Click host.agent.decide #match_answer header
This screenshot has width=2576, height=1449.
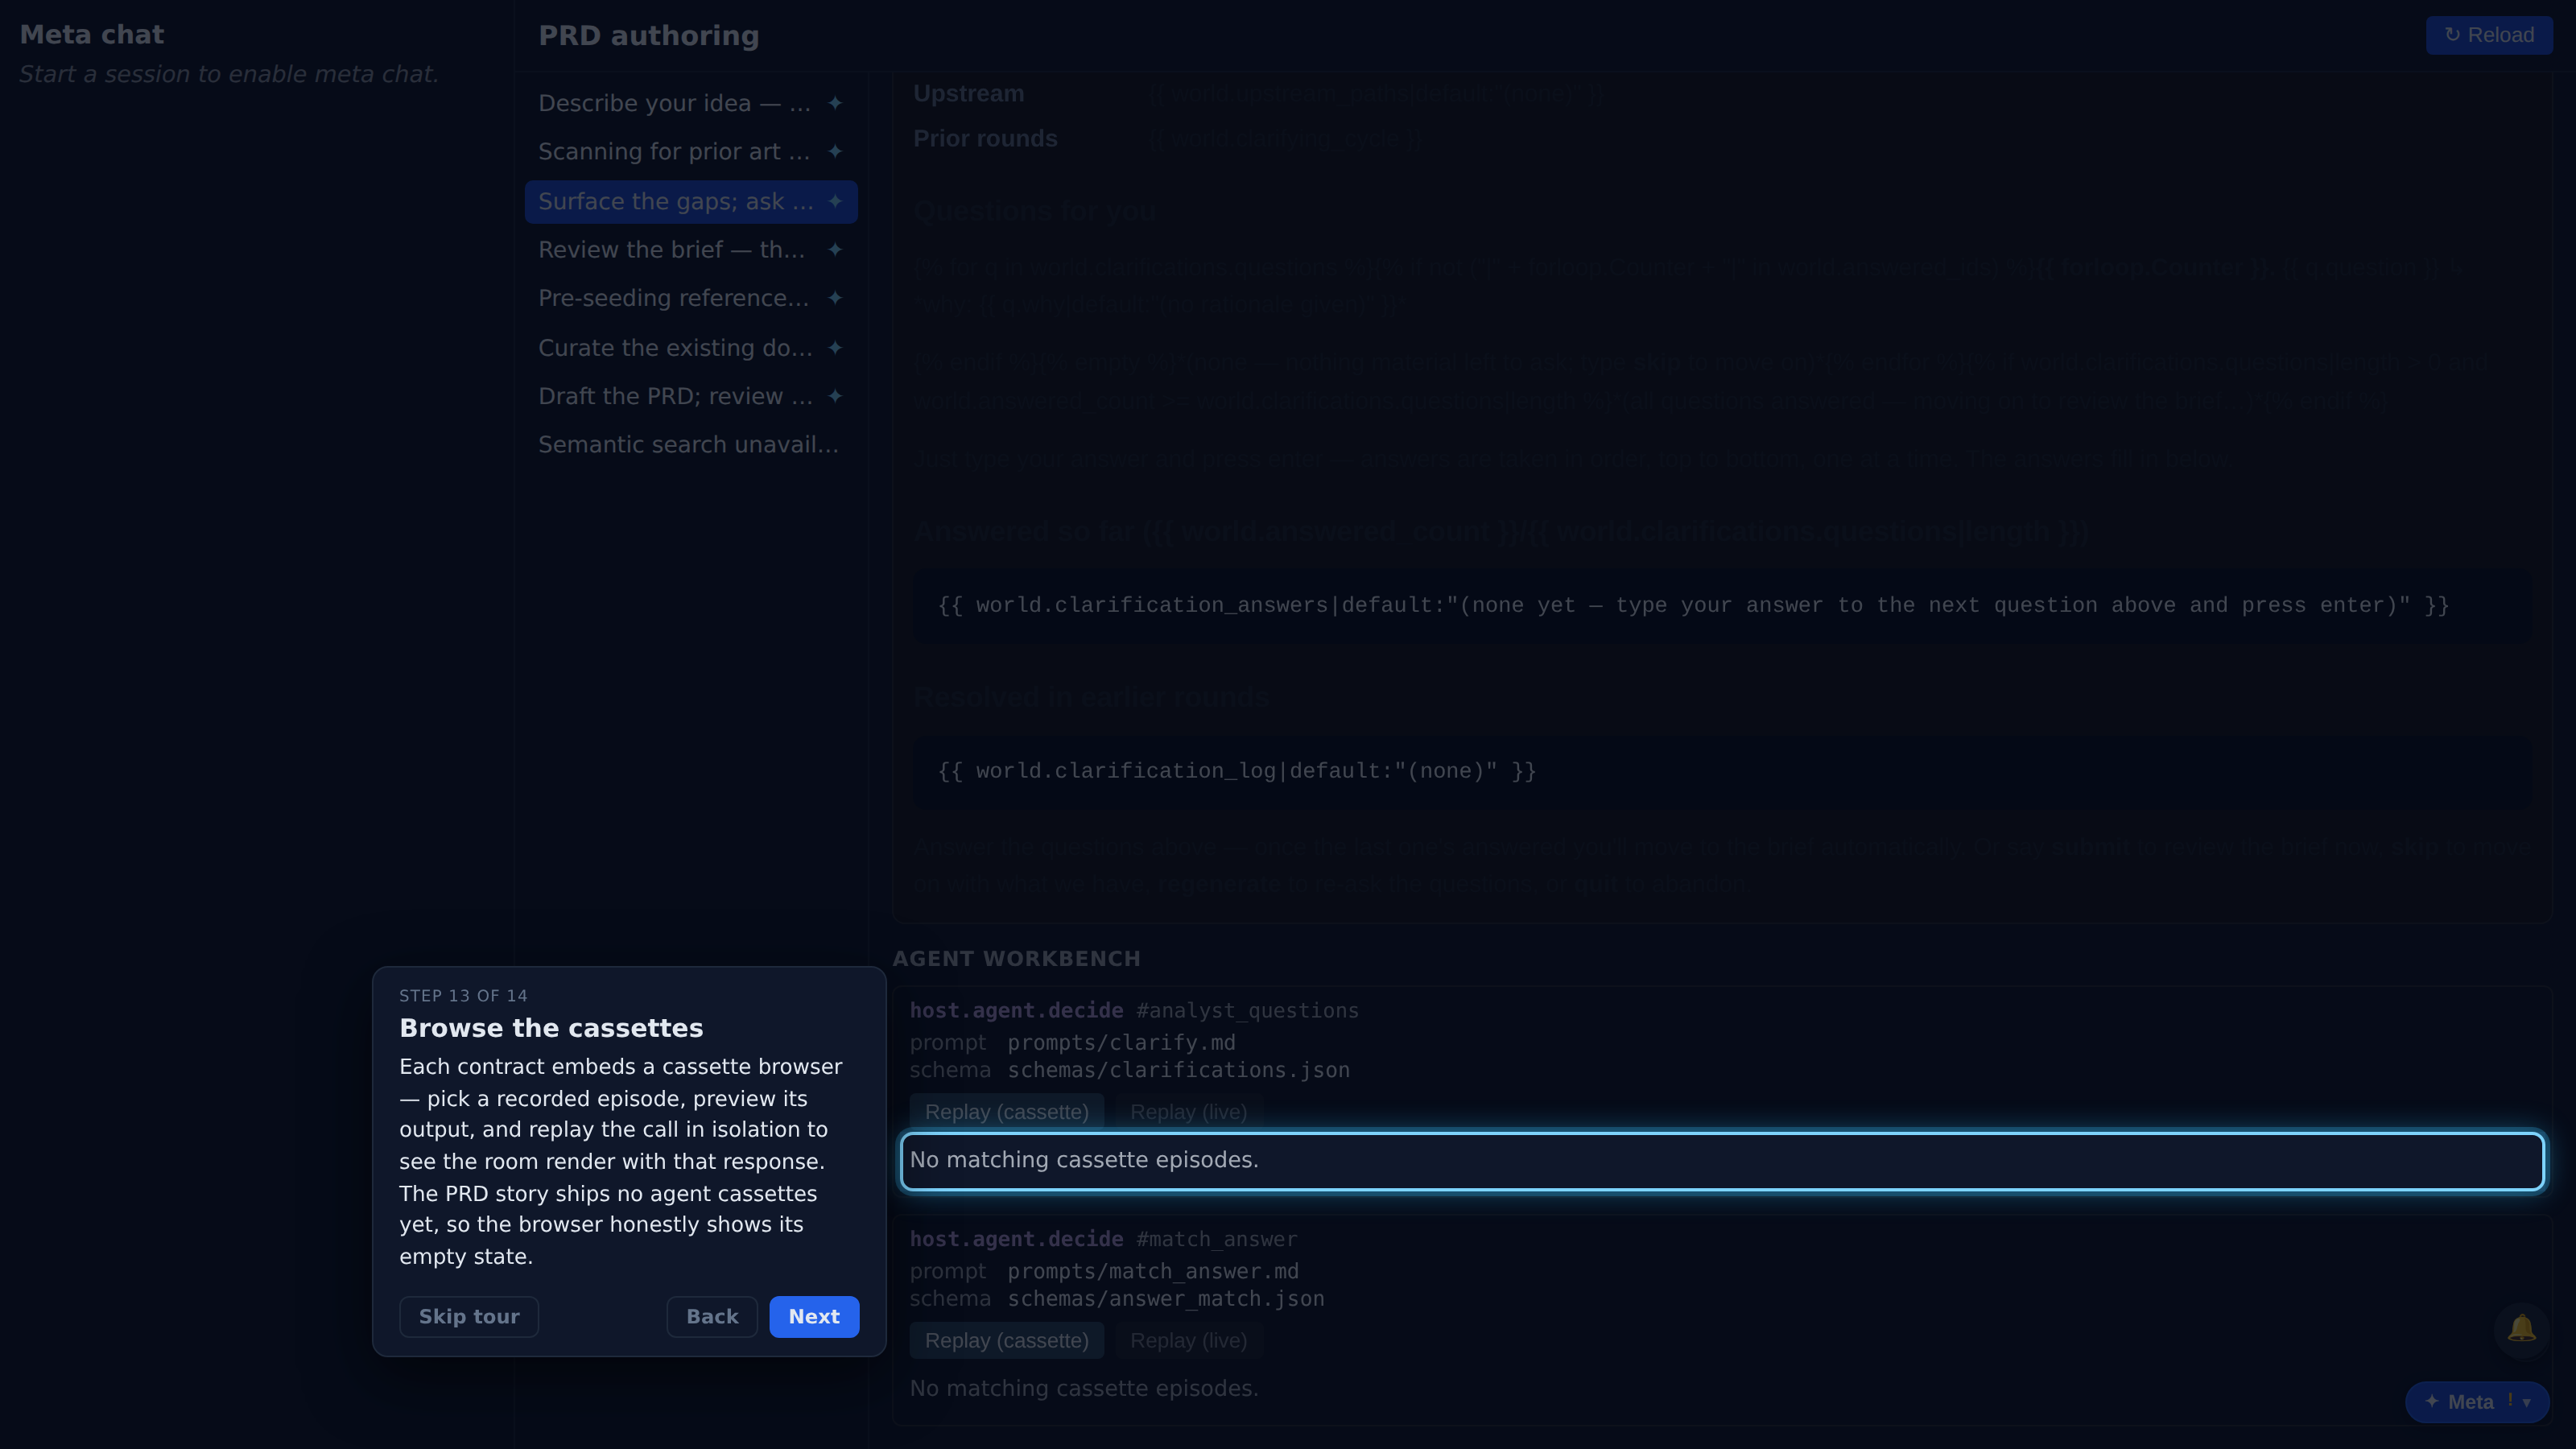1103,1239
